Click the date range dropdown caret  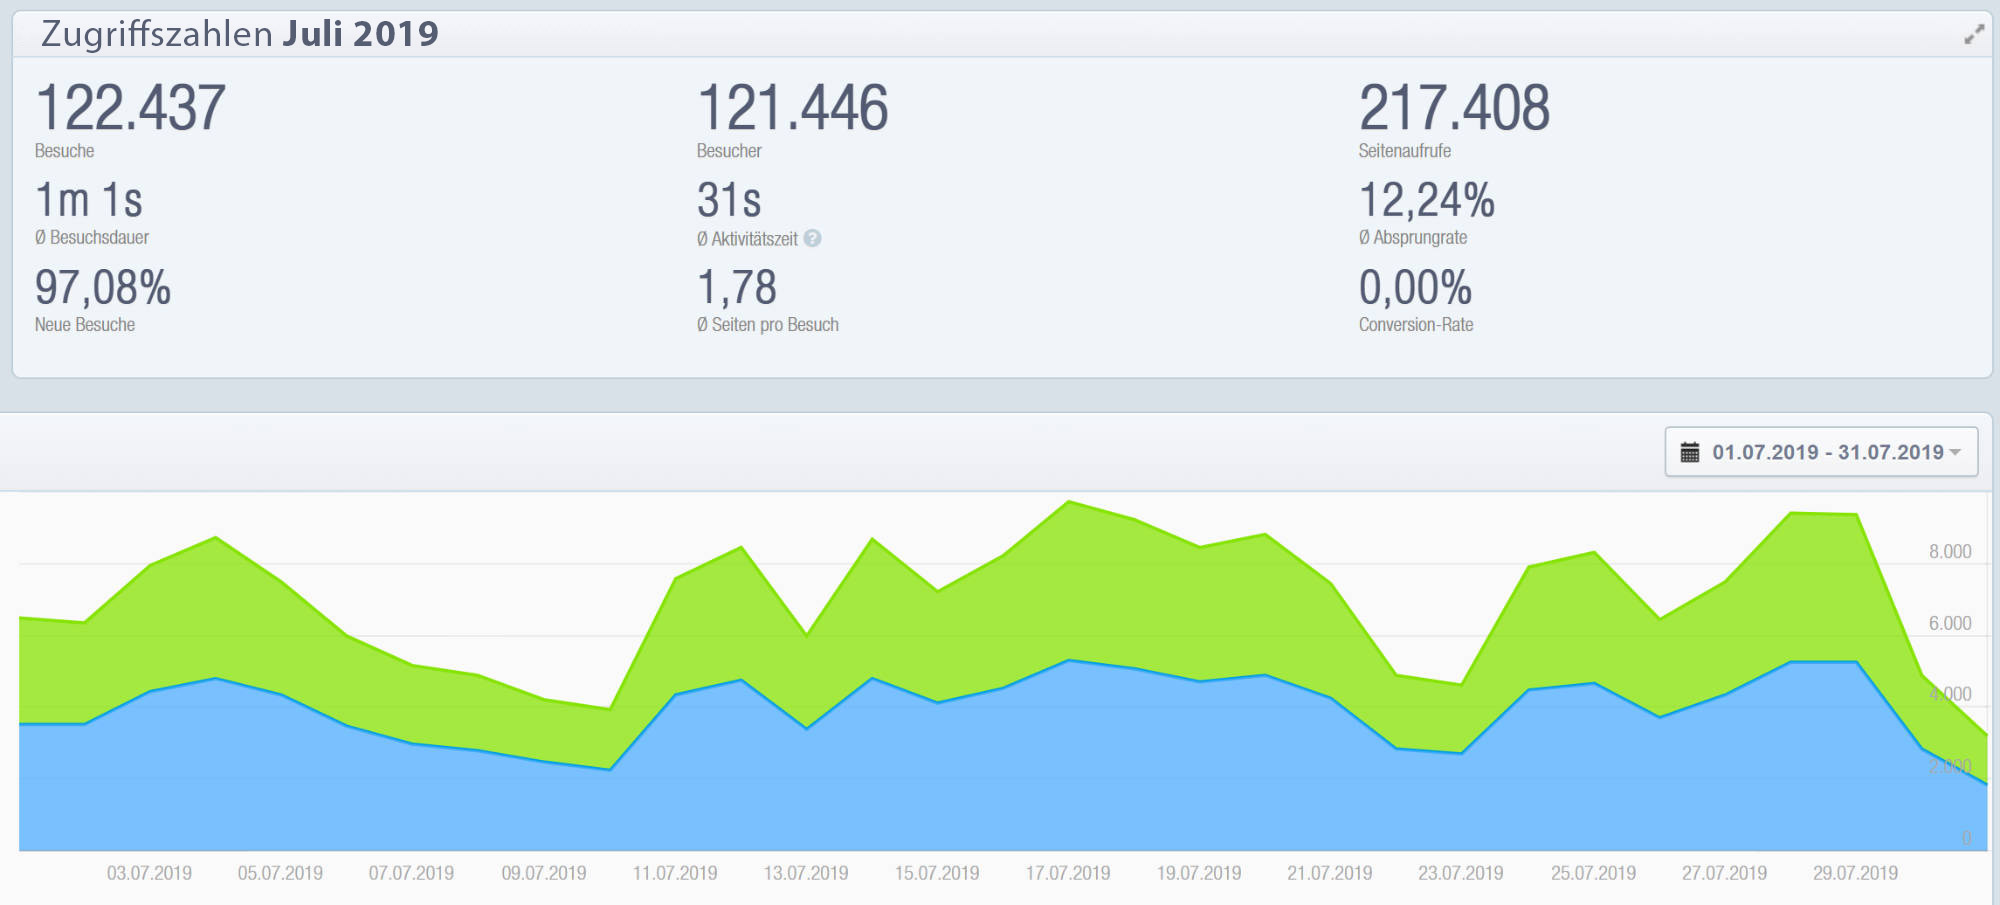tap(1955, 452)
